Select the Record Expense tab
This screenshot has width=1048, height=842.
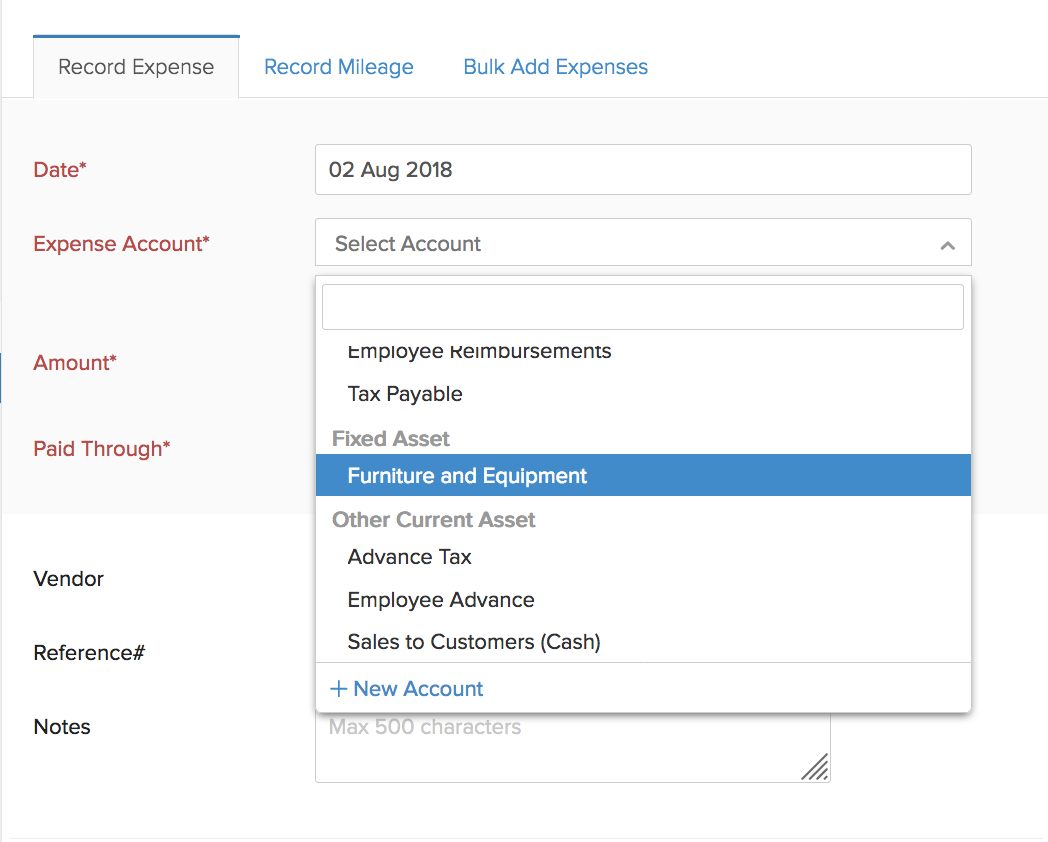pyautogui.click(x=136, y=67)
